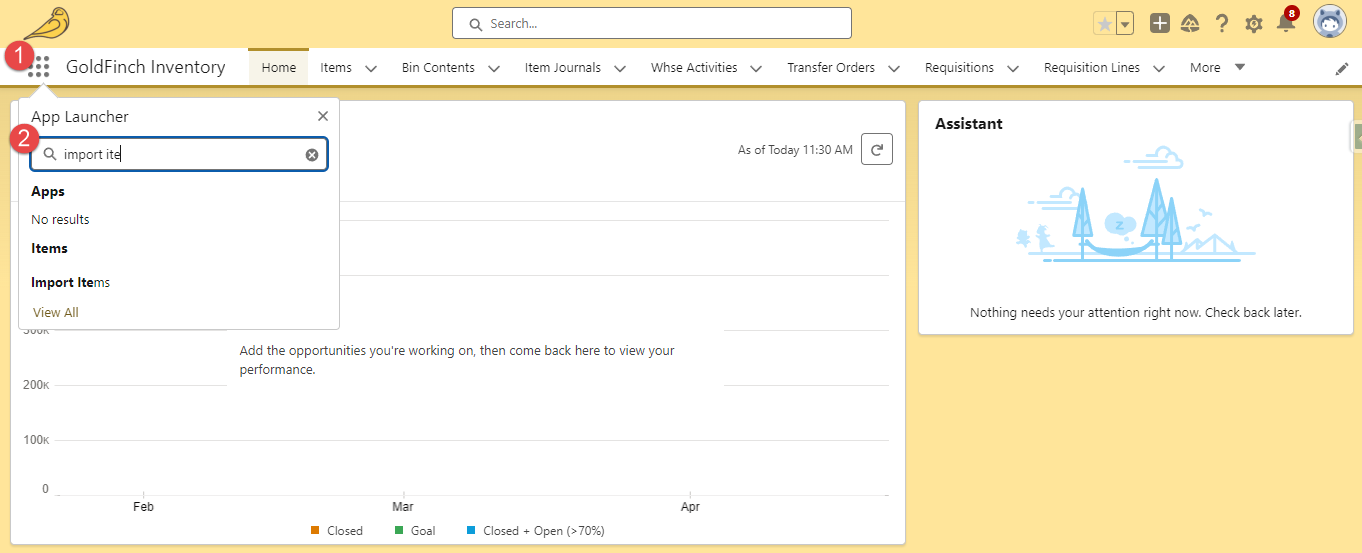Open the user profile avatar

[x=1330, y=22]
